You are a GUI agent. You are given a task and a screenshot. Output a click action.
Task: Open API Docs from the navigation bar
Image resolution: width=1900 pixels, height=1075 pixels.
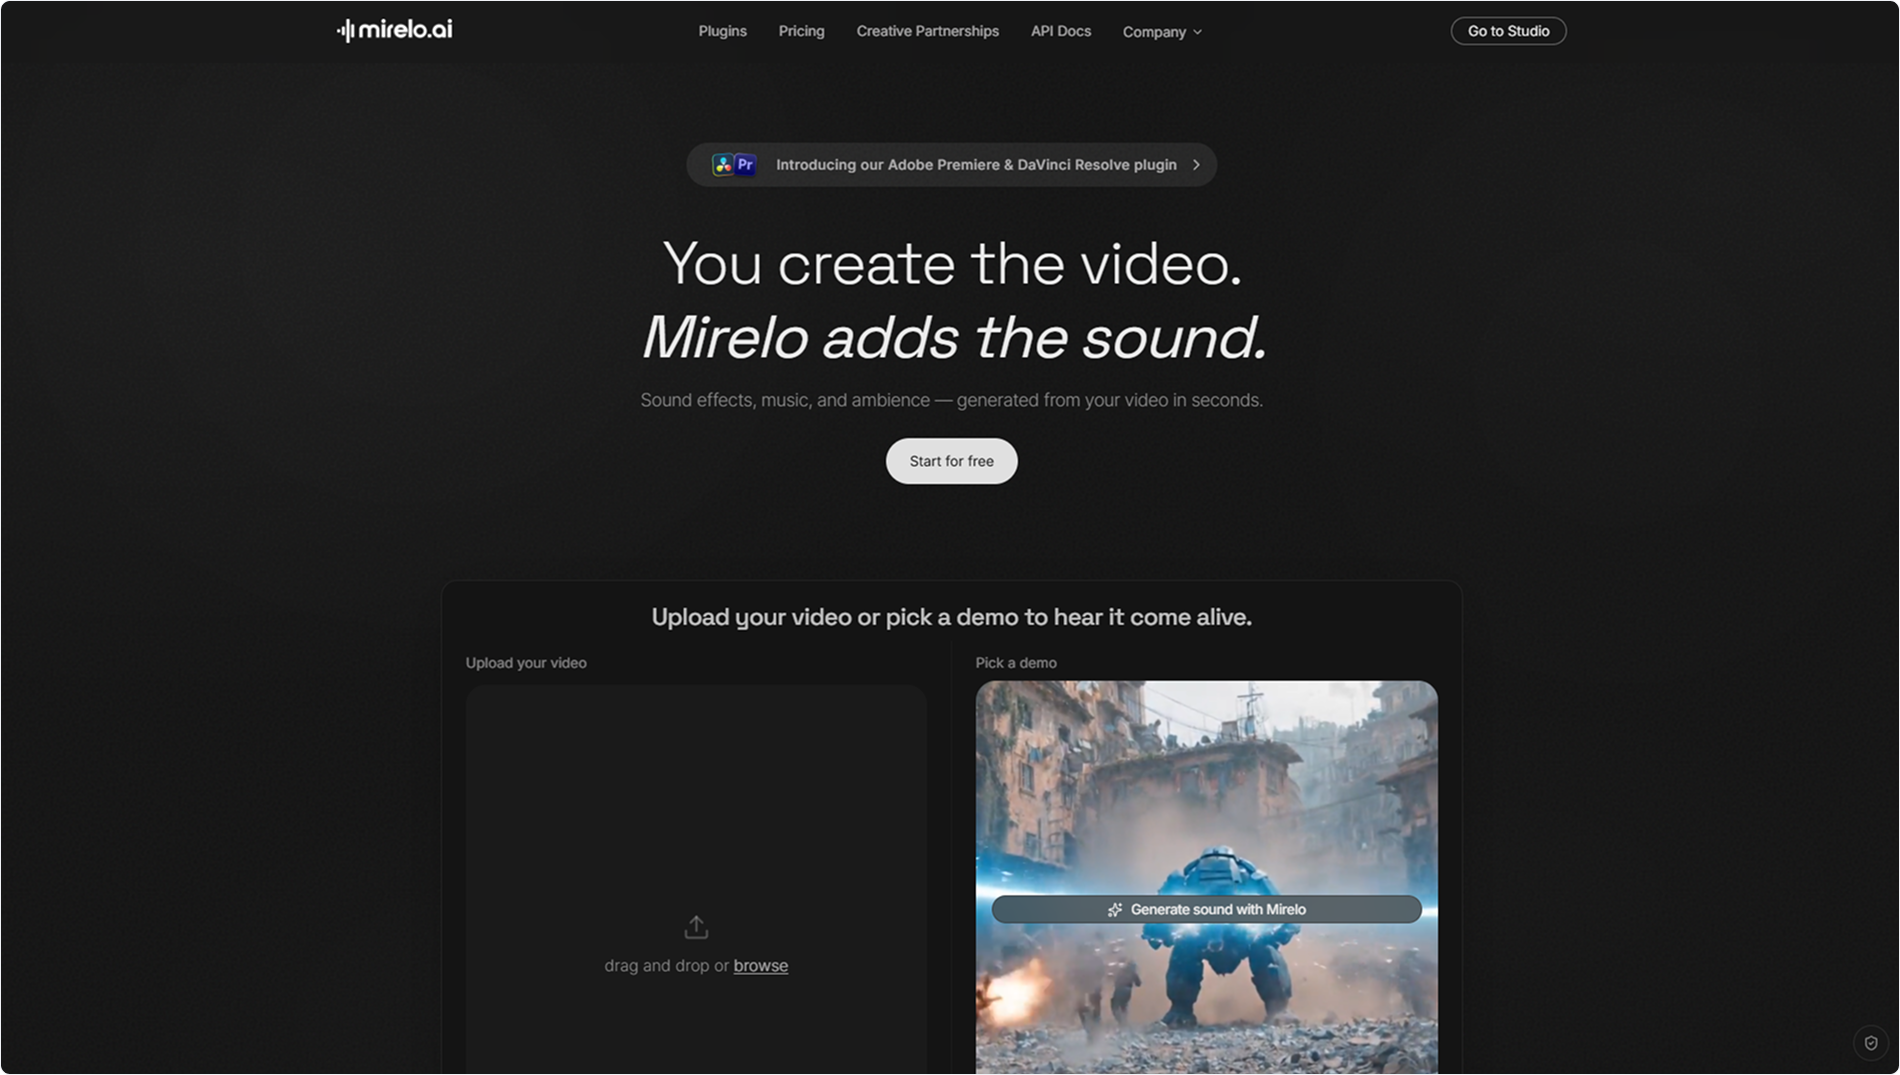click(1060, 31)
